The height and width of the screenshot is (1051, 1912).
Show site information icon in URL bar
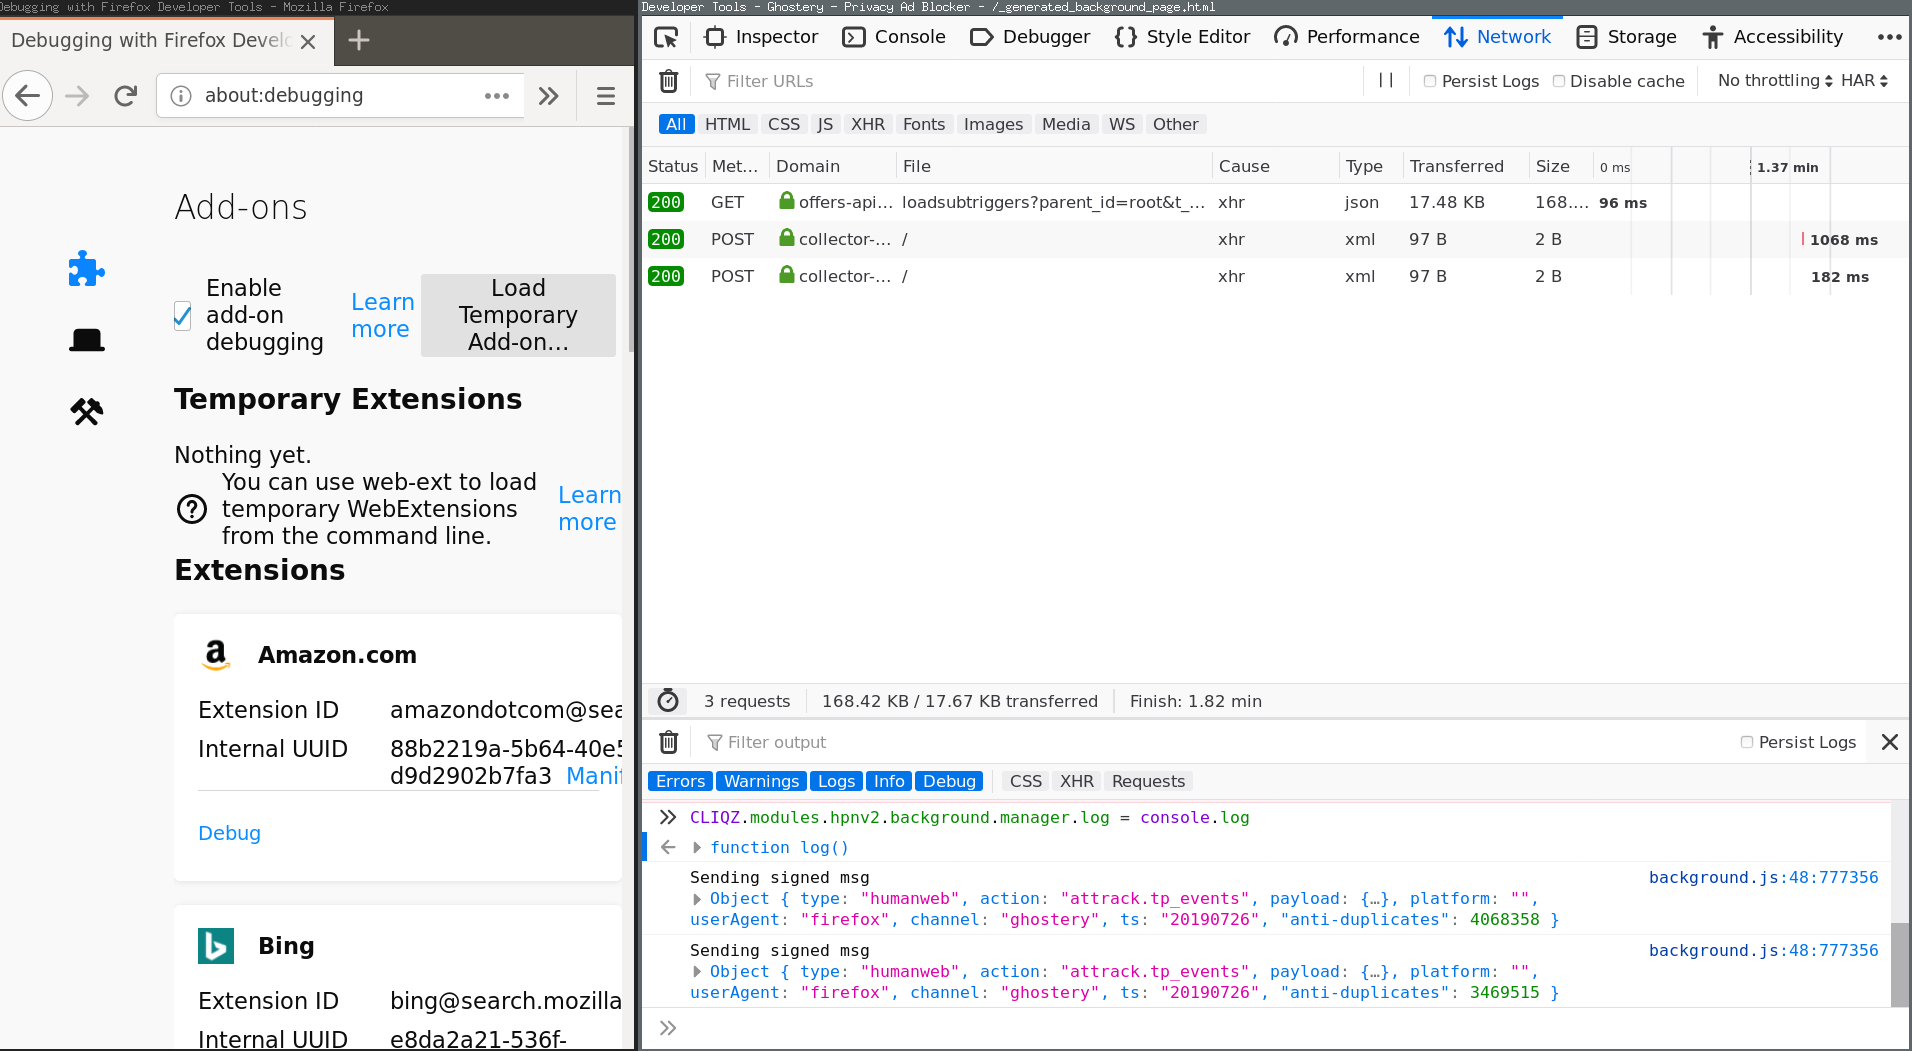[181, 95]
